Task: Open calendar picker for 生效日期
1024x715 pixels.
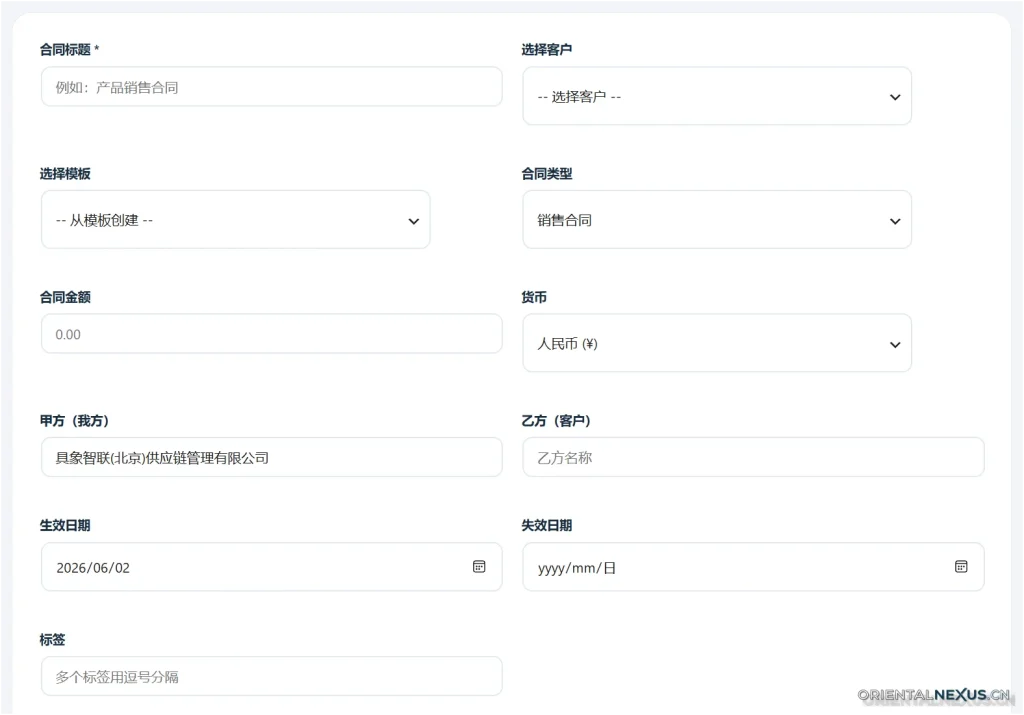Action: tap(479, 567)
